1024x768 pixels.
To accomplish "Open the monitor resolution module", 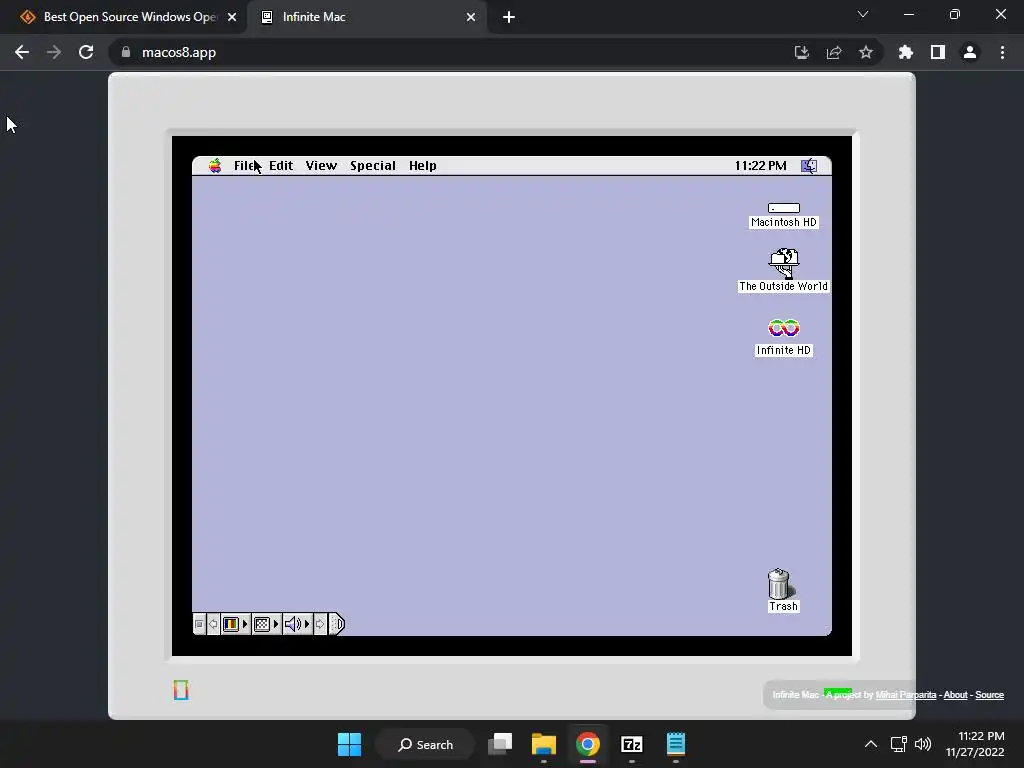I will tap(266, 624).
